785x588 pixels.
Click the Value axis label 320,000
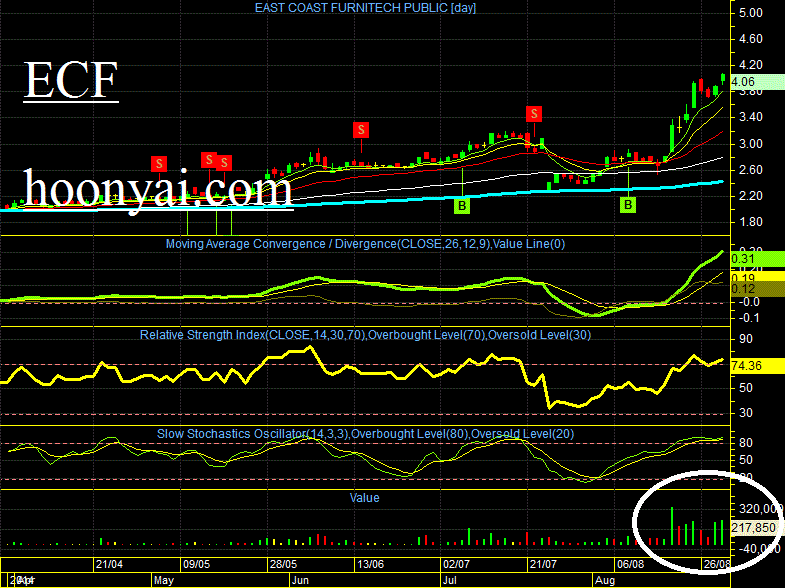(x=761, y=509)
